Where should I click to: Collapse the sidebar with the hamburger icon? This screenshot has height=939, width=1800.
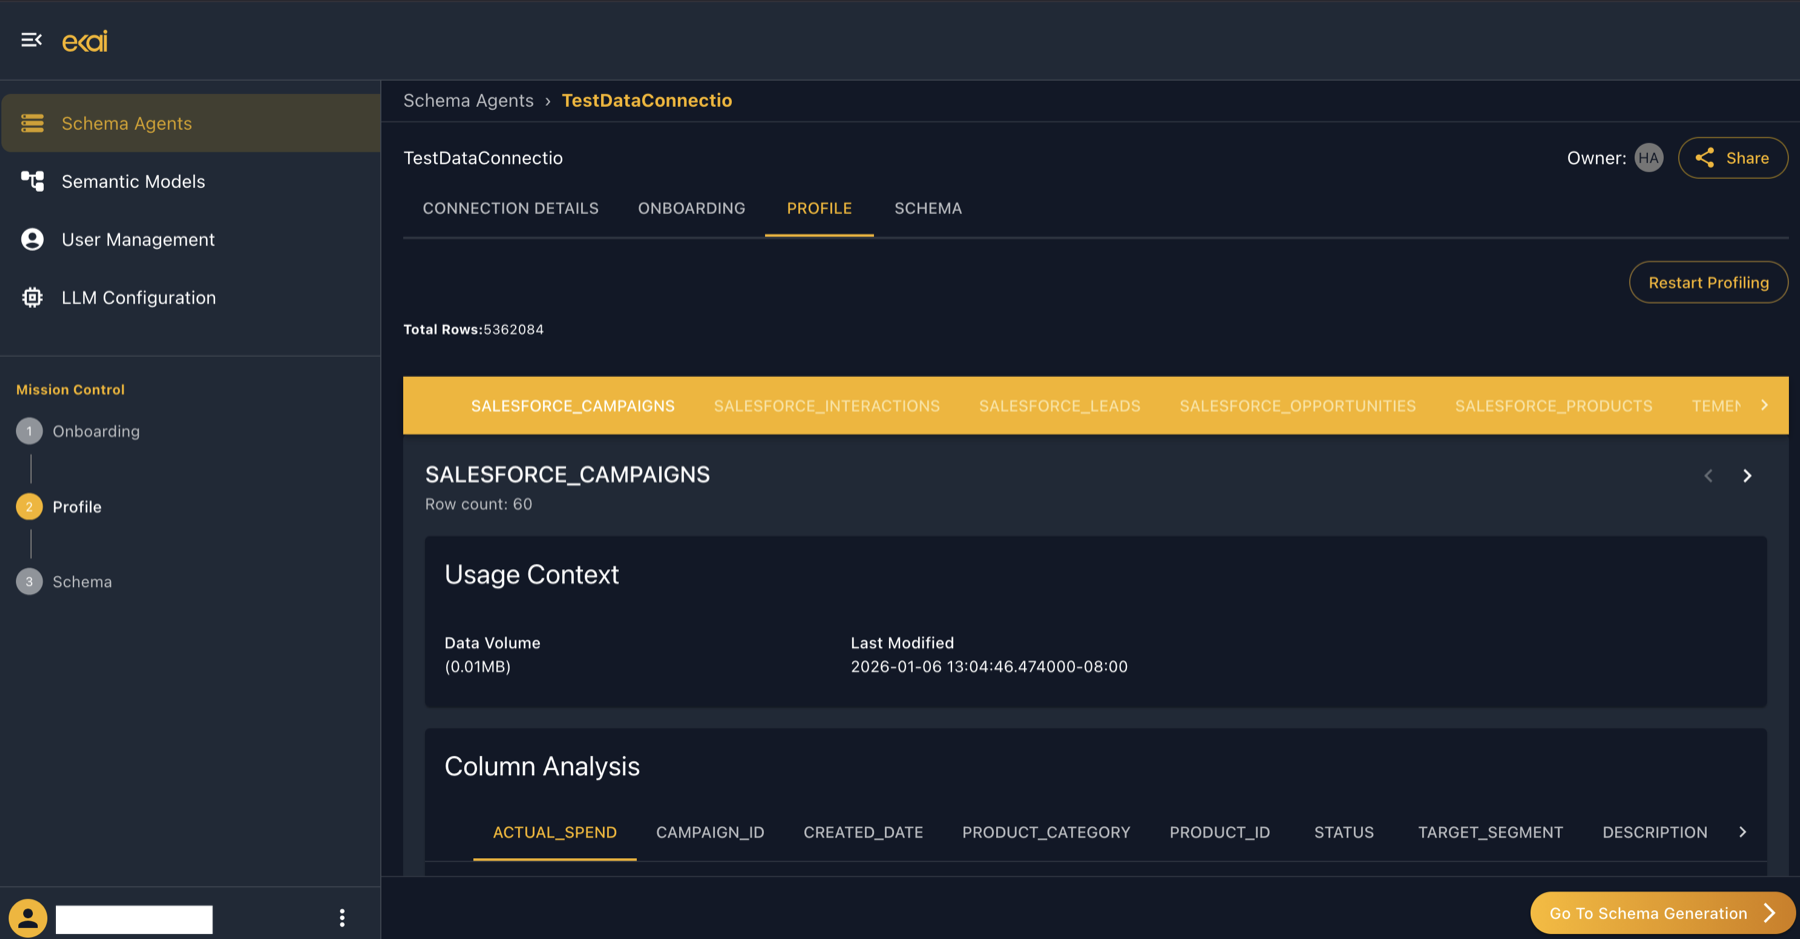(31, 40)
